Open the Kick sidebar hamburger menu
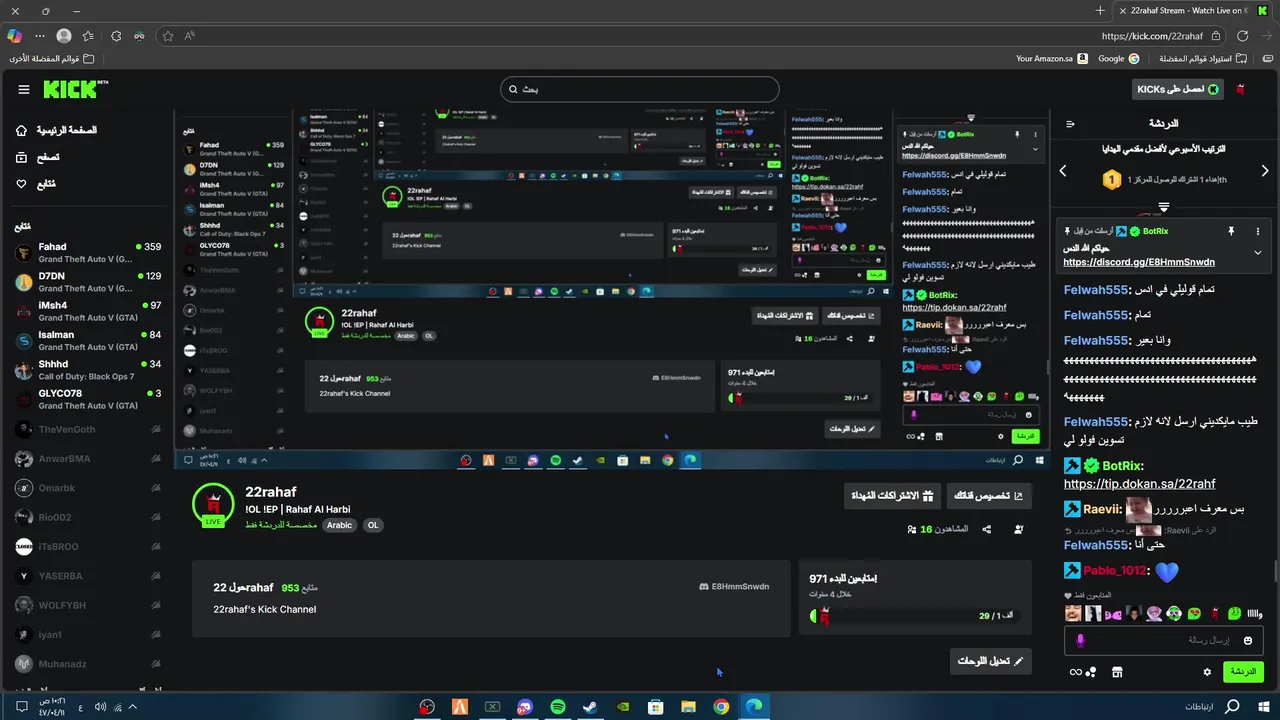The height and width of the screenshot is (720, 1280). coord(24,90)
